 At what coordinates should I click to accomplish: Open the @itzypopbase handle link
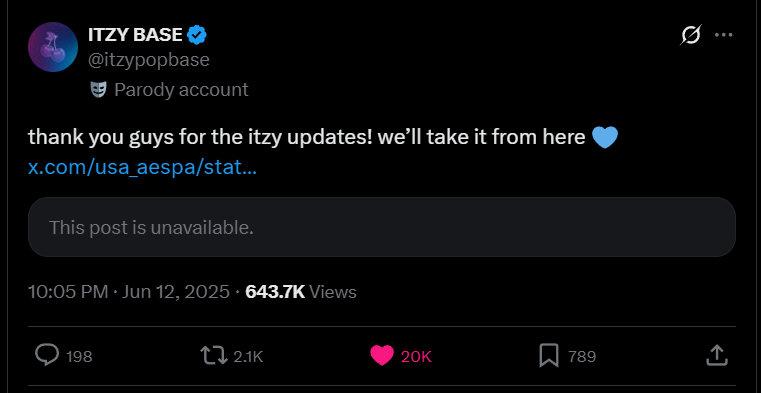(x=149, y=60)
